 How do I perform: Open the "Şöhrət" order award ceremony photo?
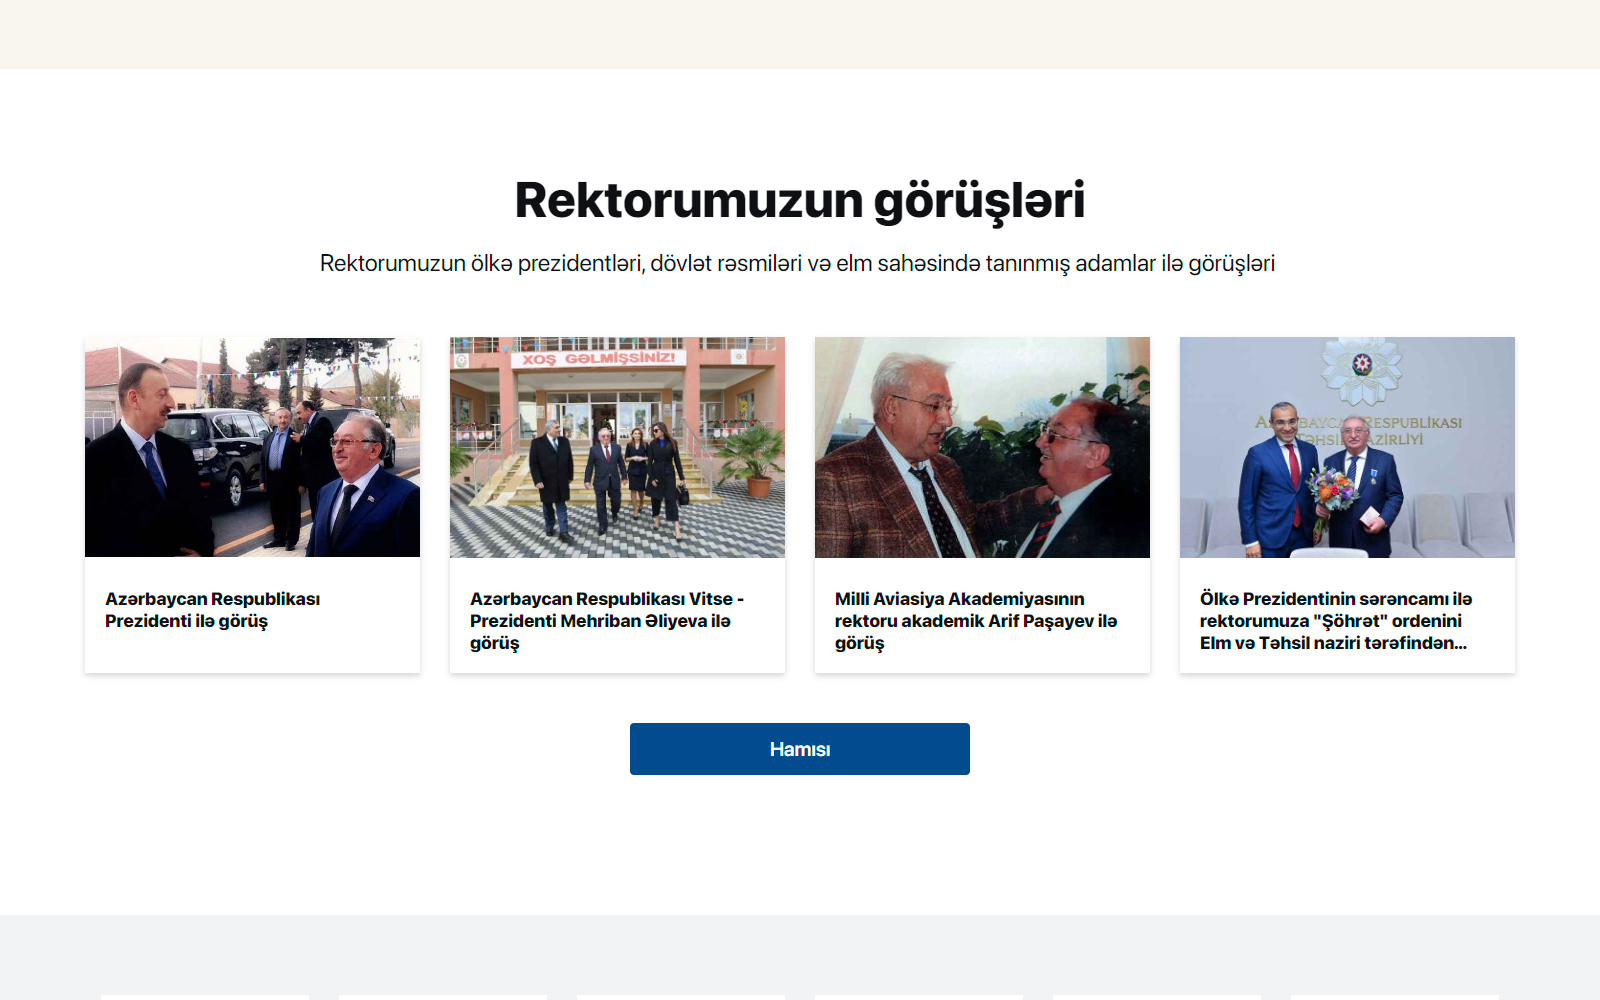1347,447
